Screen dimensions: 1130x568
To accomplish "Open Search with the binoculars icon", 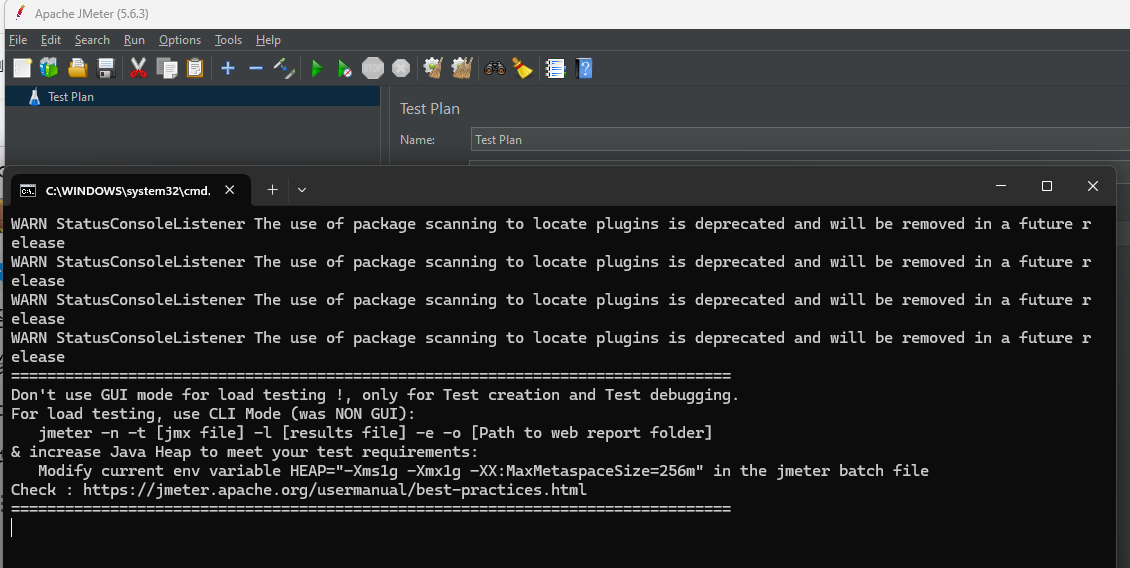I will (494, 68).
